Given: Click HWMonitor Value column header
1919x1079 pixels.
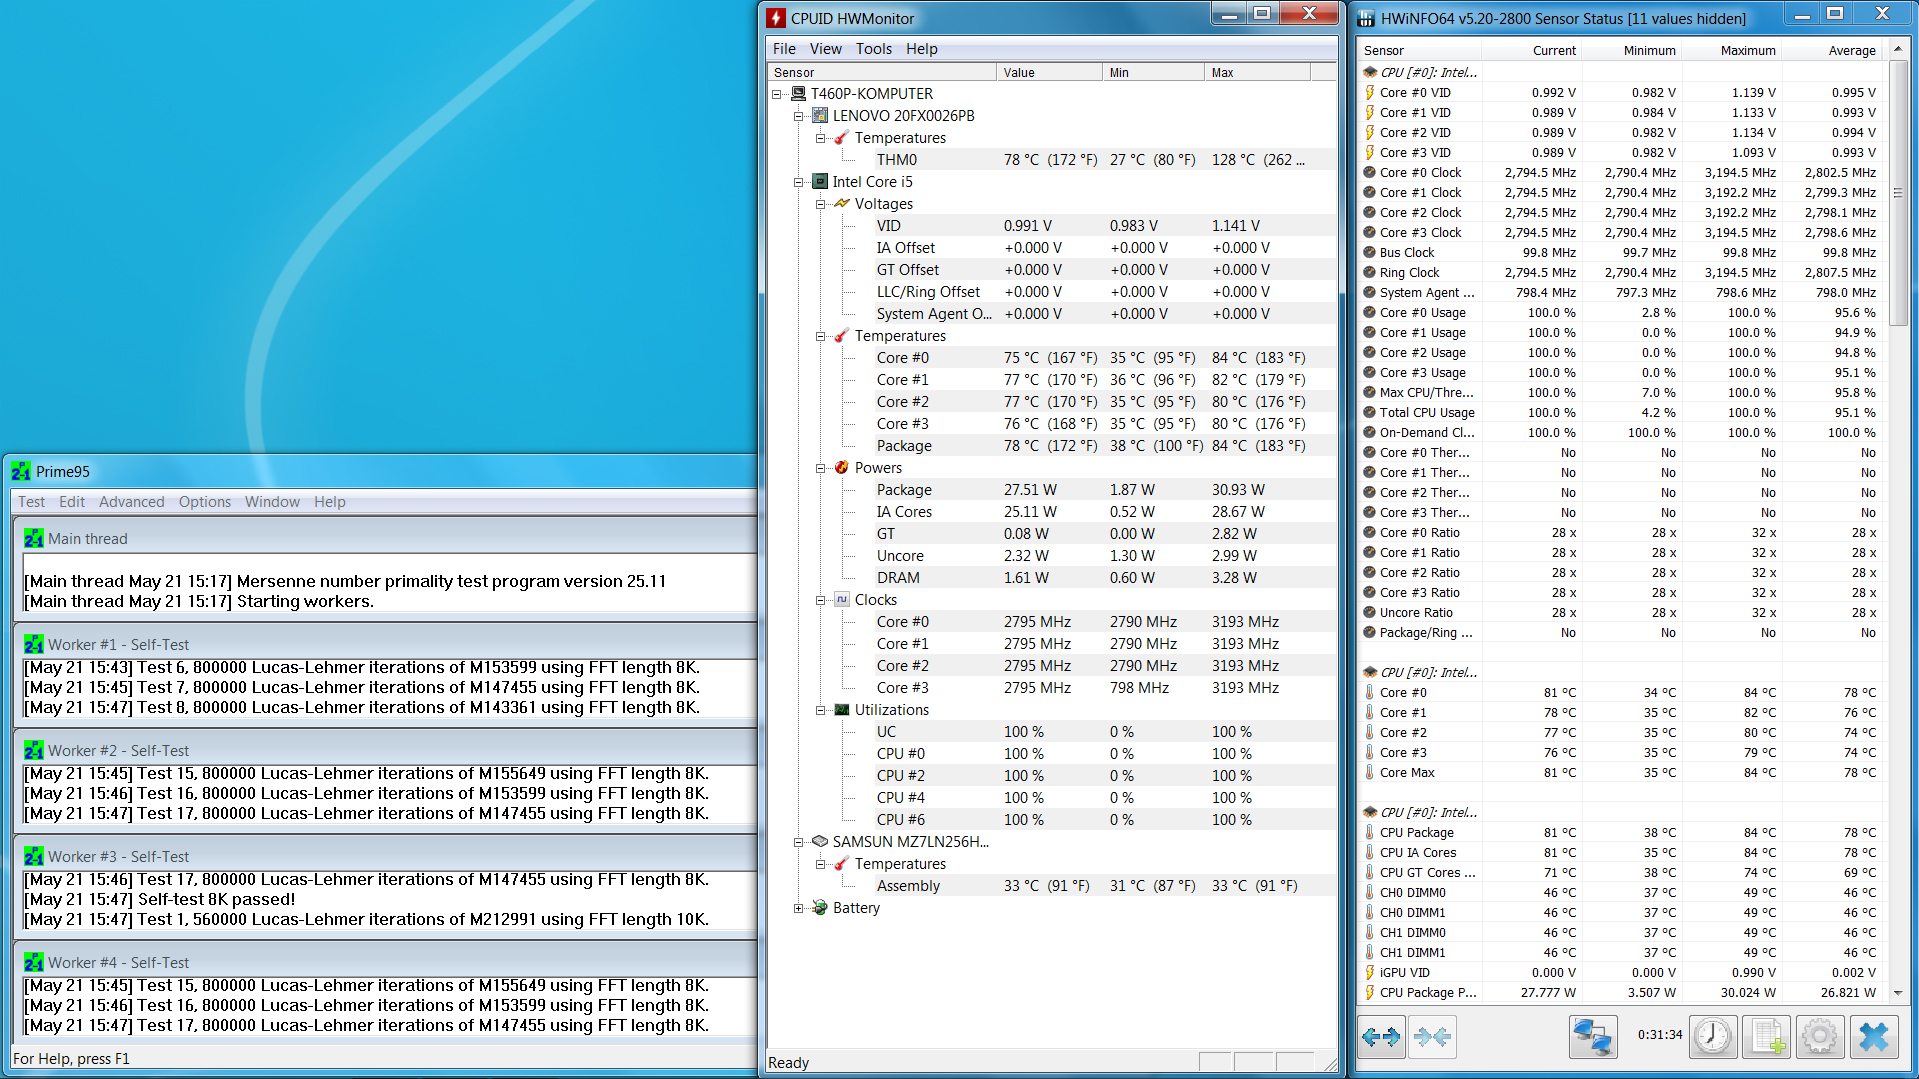Looking at the screenshot, I should tap(1050, 72).
